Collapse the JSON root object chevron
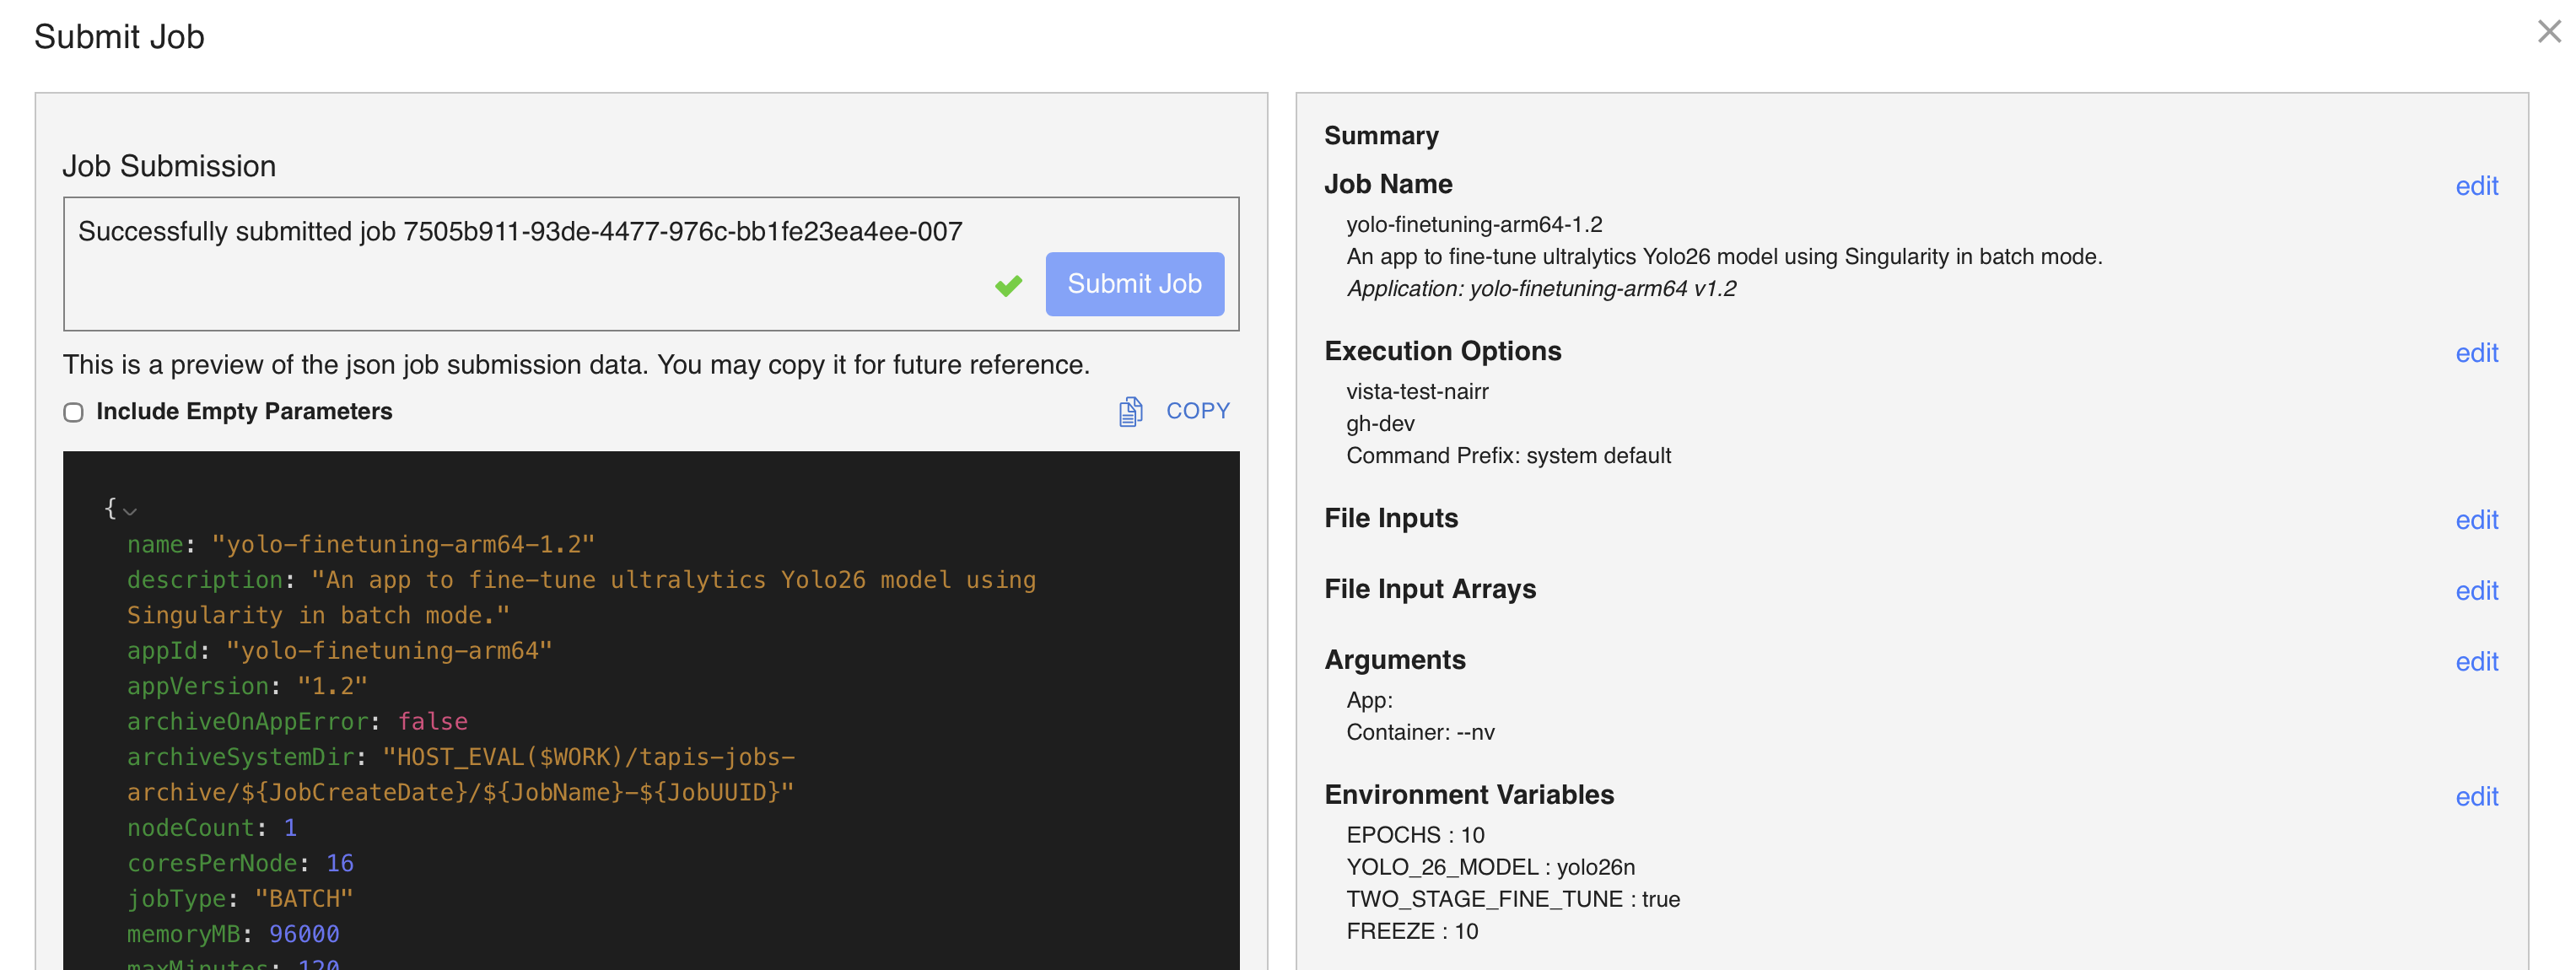The height and width of the screenshot is (970, 2576). click(x=130, y=511)
